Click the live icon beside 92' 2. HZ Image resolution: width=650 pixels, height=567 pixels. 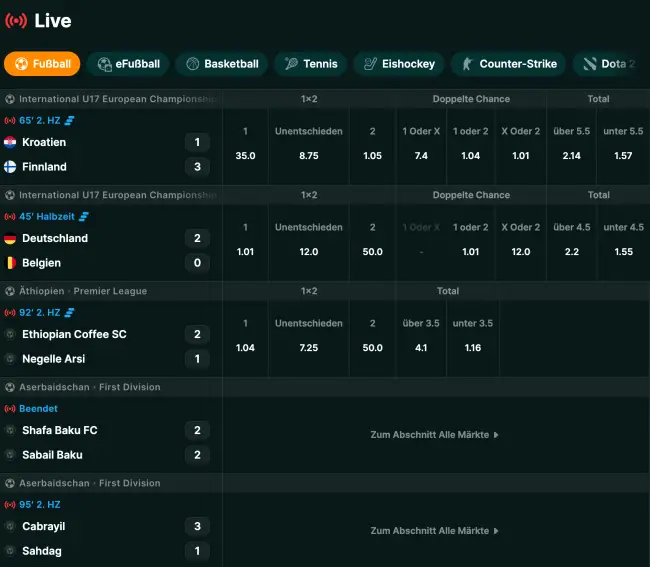[x=10, y=313]
